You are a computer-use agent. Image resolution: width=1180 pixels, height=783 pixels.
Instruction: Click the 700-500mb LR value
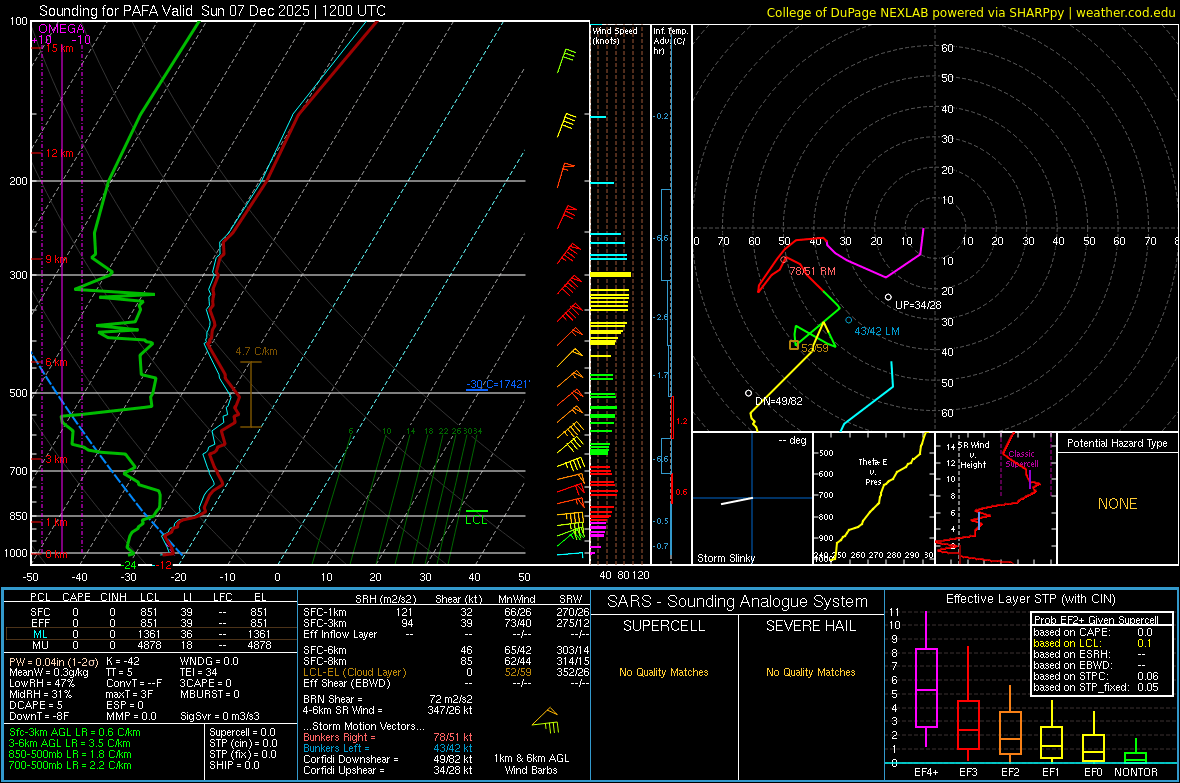pos(70,765)
